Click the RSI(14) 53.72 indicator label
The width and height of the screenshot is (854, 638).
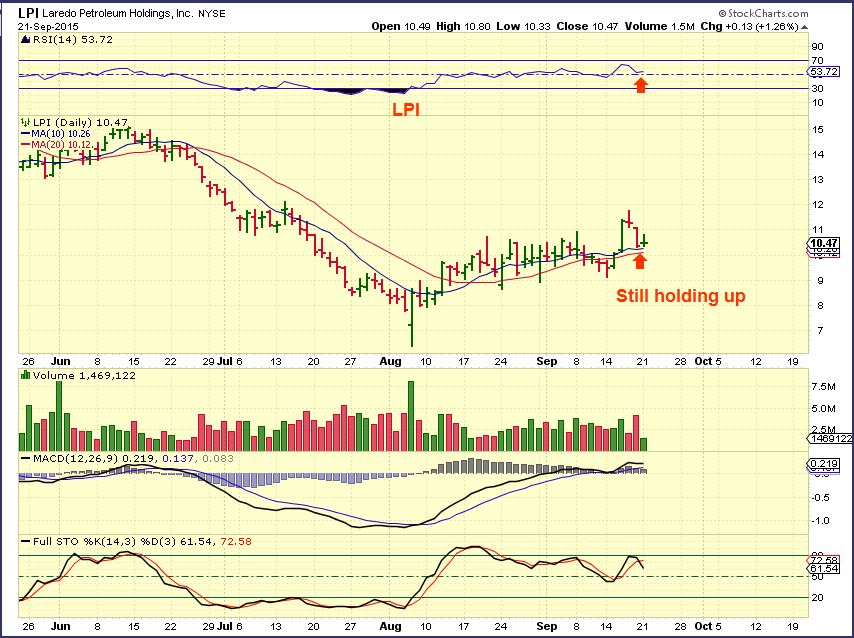pos(72,39)
